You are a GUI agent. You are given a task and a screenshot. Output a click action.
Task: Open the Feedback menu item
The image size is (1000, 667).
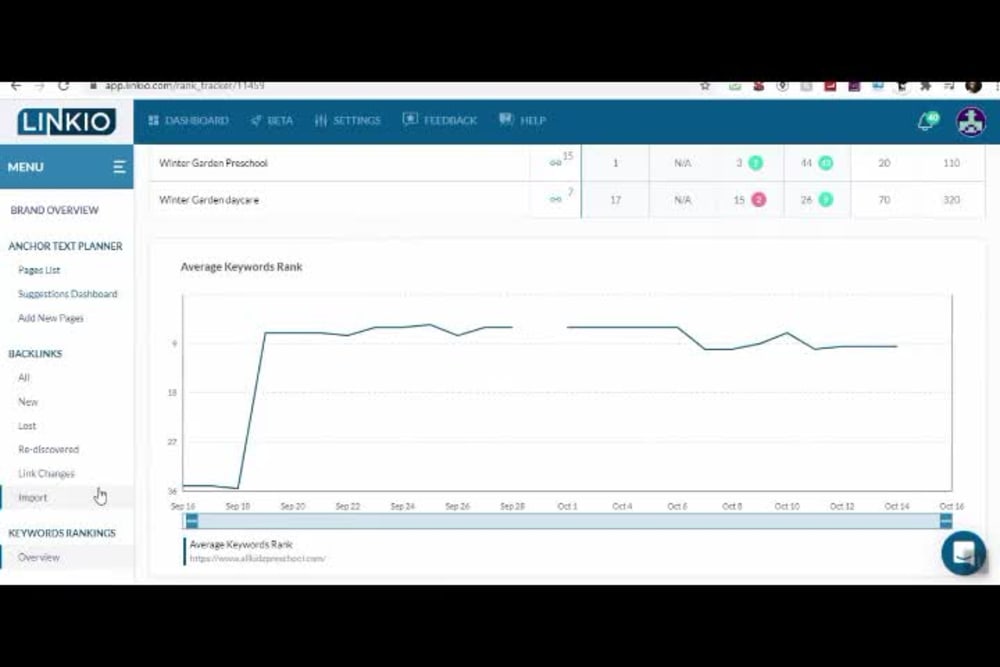click(x=440, y=120)
